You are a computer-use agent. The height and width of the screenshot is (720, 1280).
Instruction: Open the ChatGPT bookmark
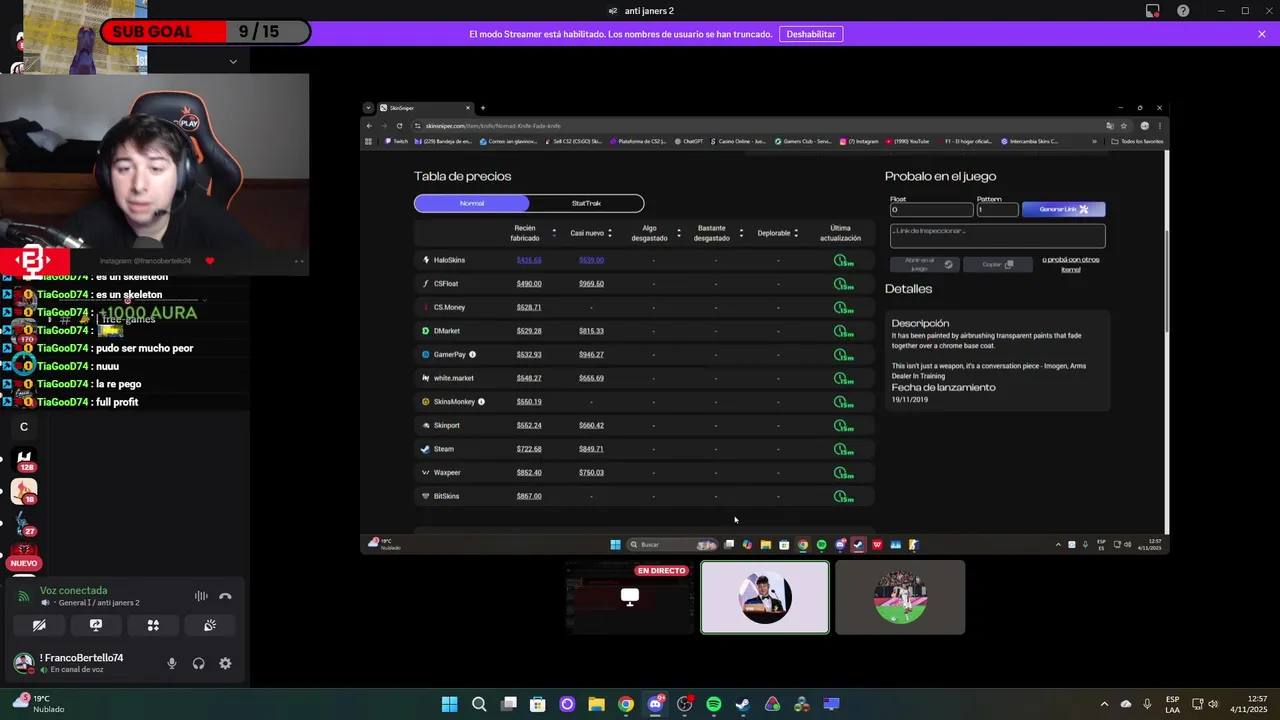(x=689, y=141)
